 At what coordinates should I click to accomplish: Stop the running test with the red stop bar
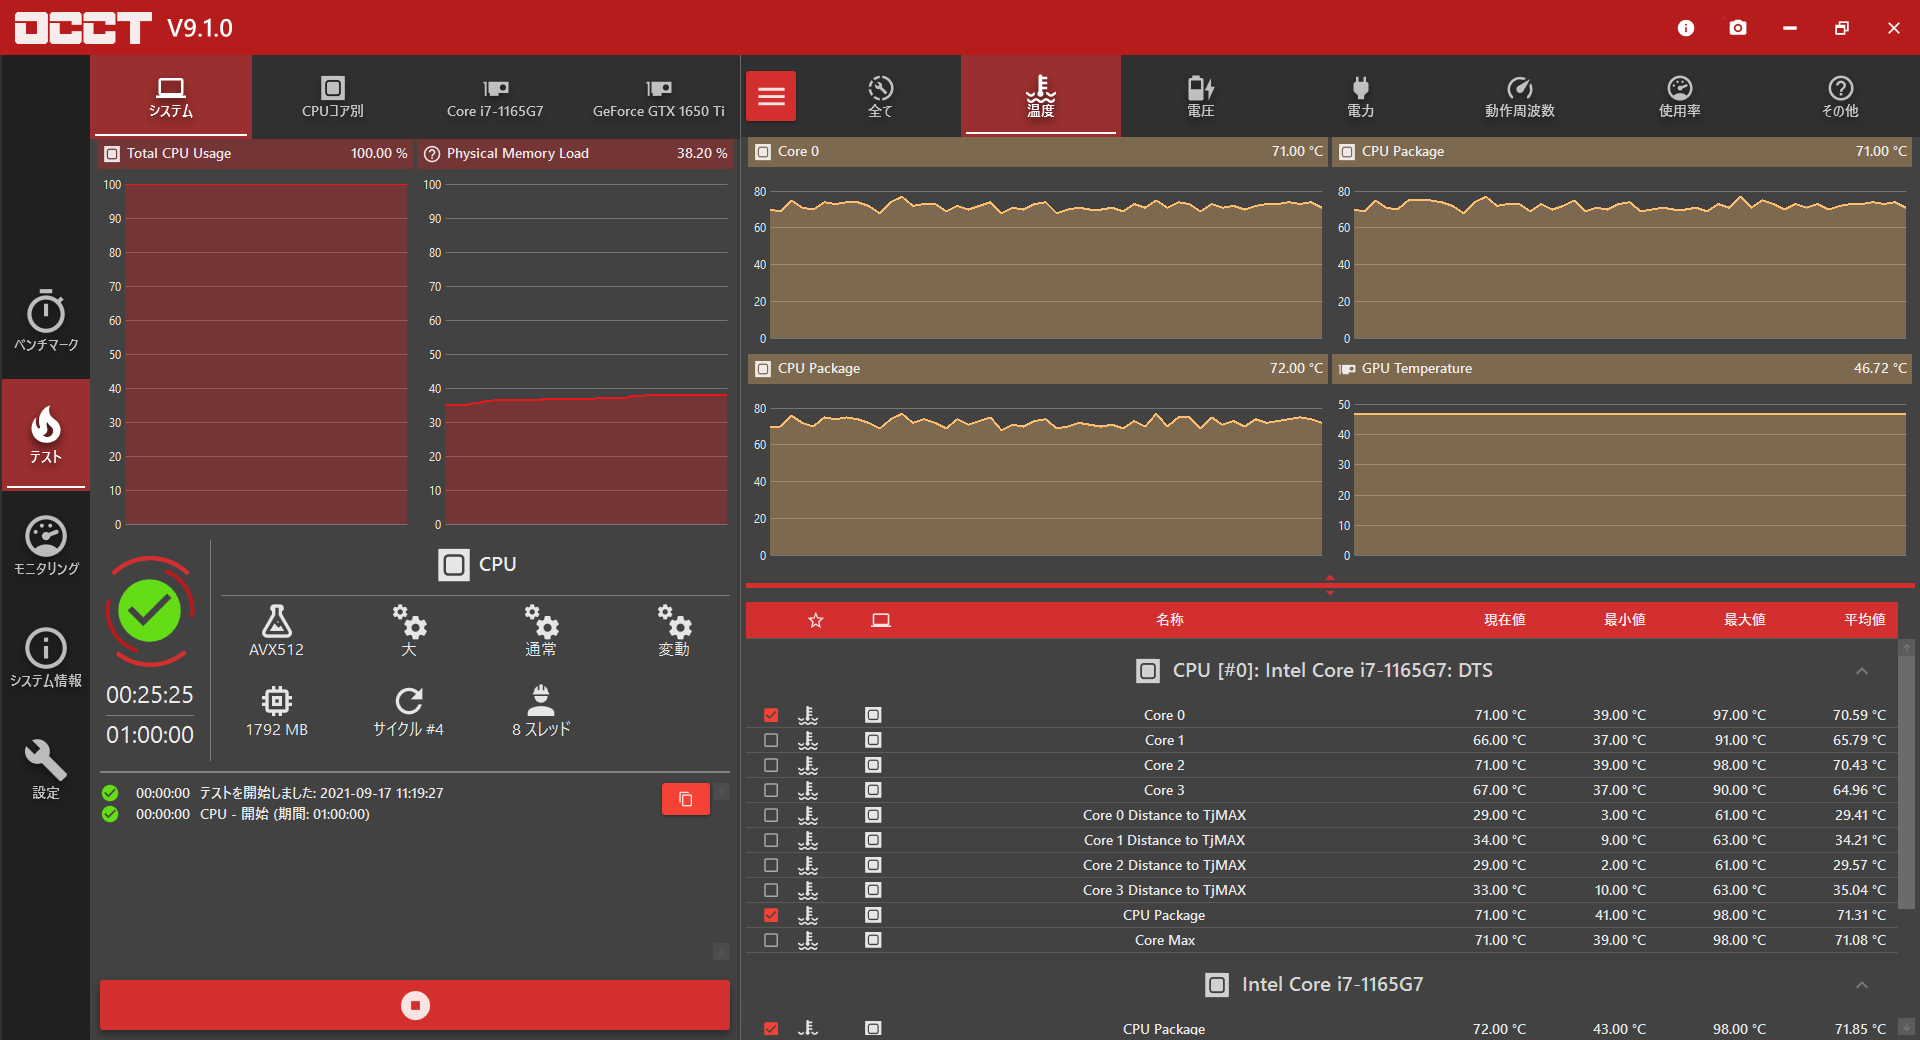(x=415, y=1005)
